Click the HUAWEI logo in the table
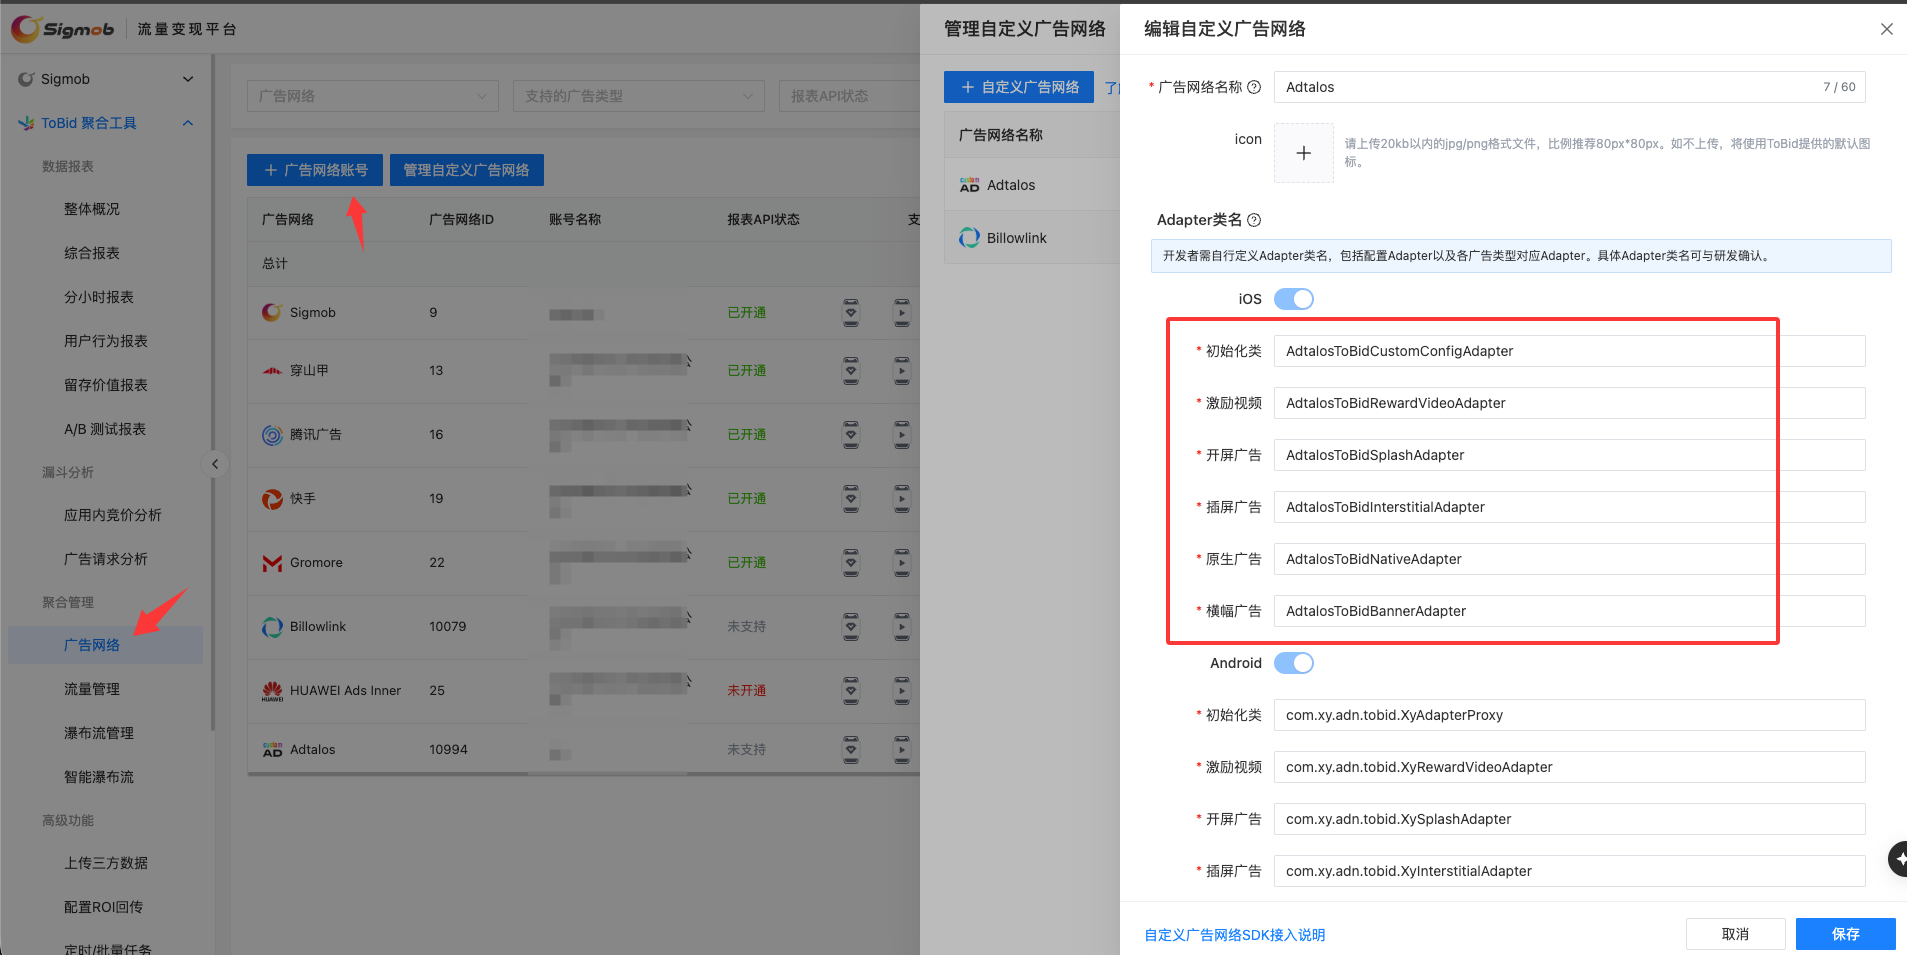 (272, 691)
